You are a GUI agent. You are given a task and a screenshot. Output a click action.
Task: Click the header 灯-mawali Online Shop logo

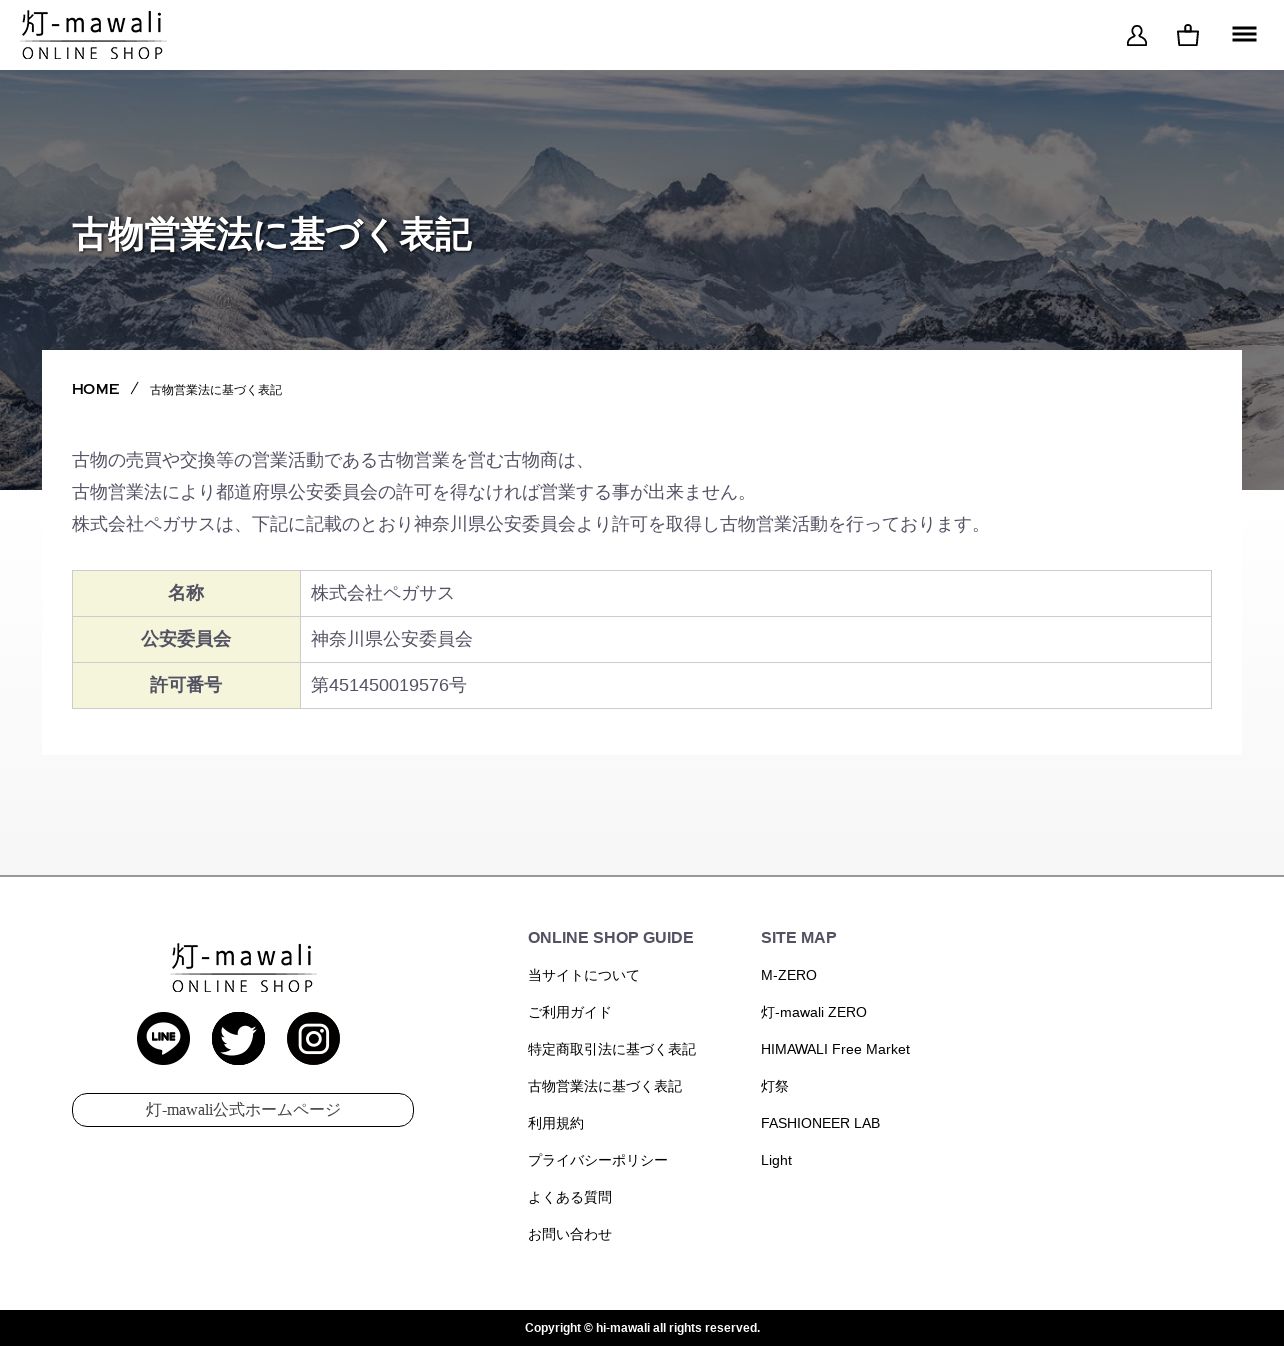93,36
